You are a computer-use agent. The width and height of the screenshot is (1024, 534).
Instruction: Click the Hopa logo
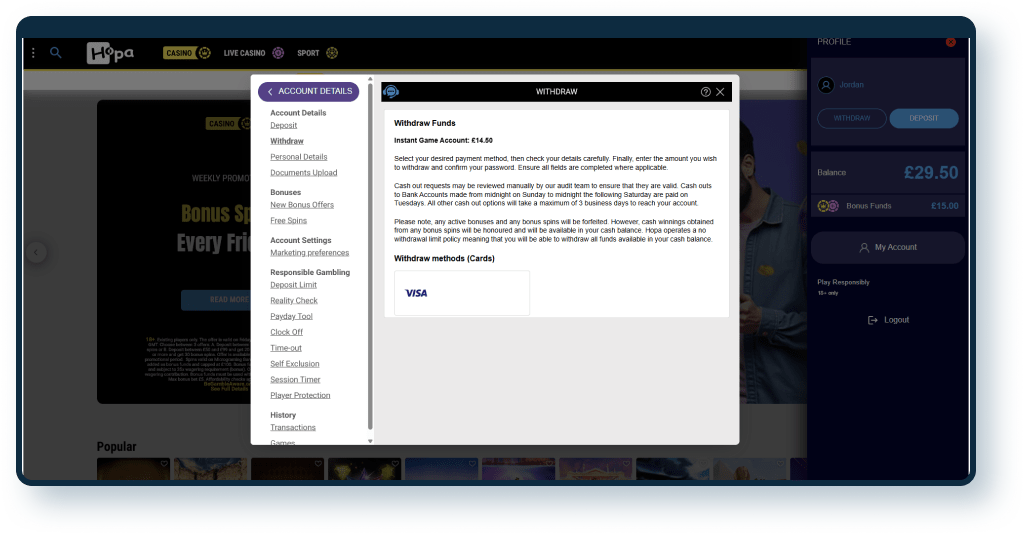(x=110, y=53)
